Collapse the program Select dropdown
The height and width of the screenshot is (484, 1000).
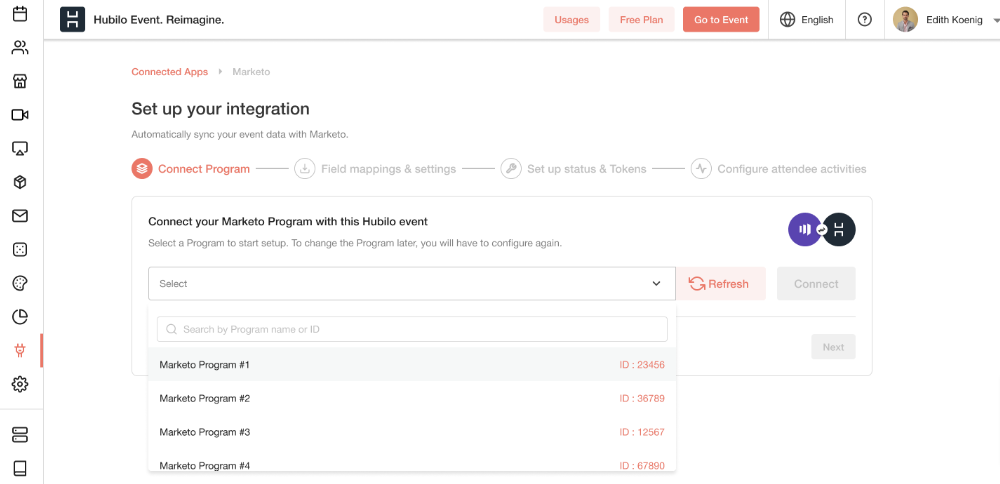click(412, 283)
